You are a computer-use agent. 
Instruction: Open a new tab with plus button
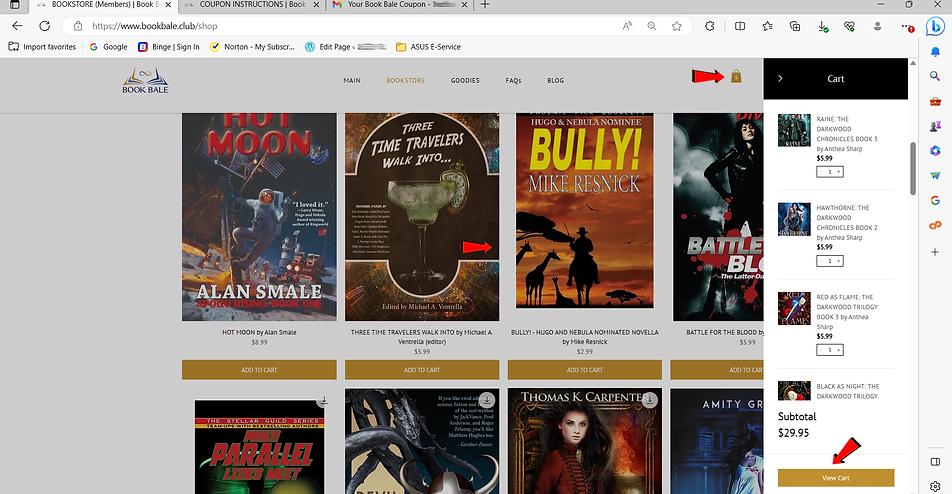(x=484, y=5)
